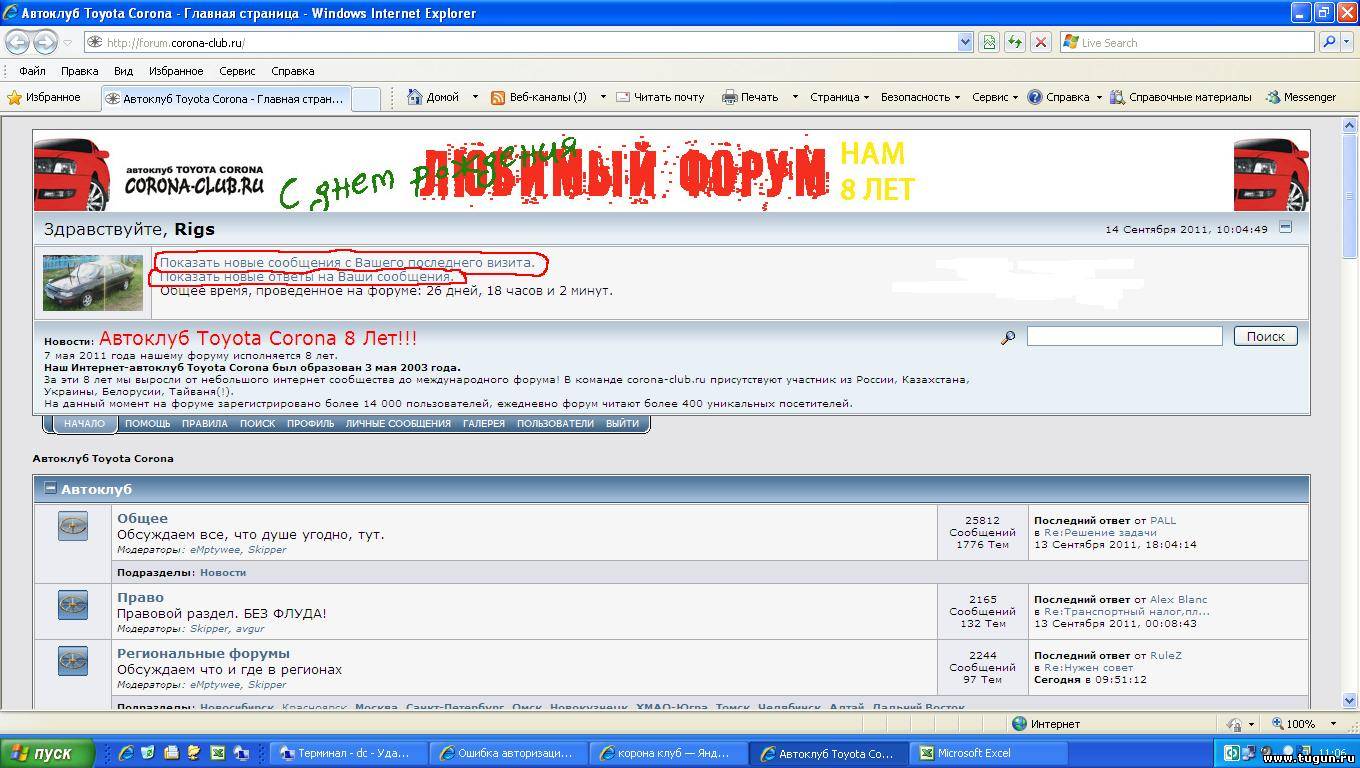Viewport: 1360px width, 768px height.
Task: Open recent pages dropdown beside Forward button
Action: coord(68,43)
